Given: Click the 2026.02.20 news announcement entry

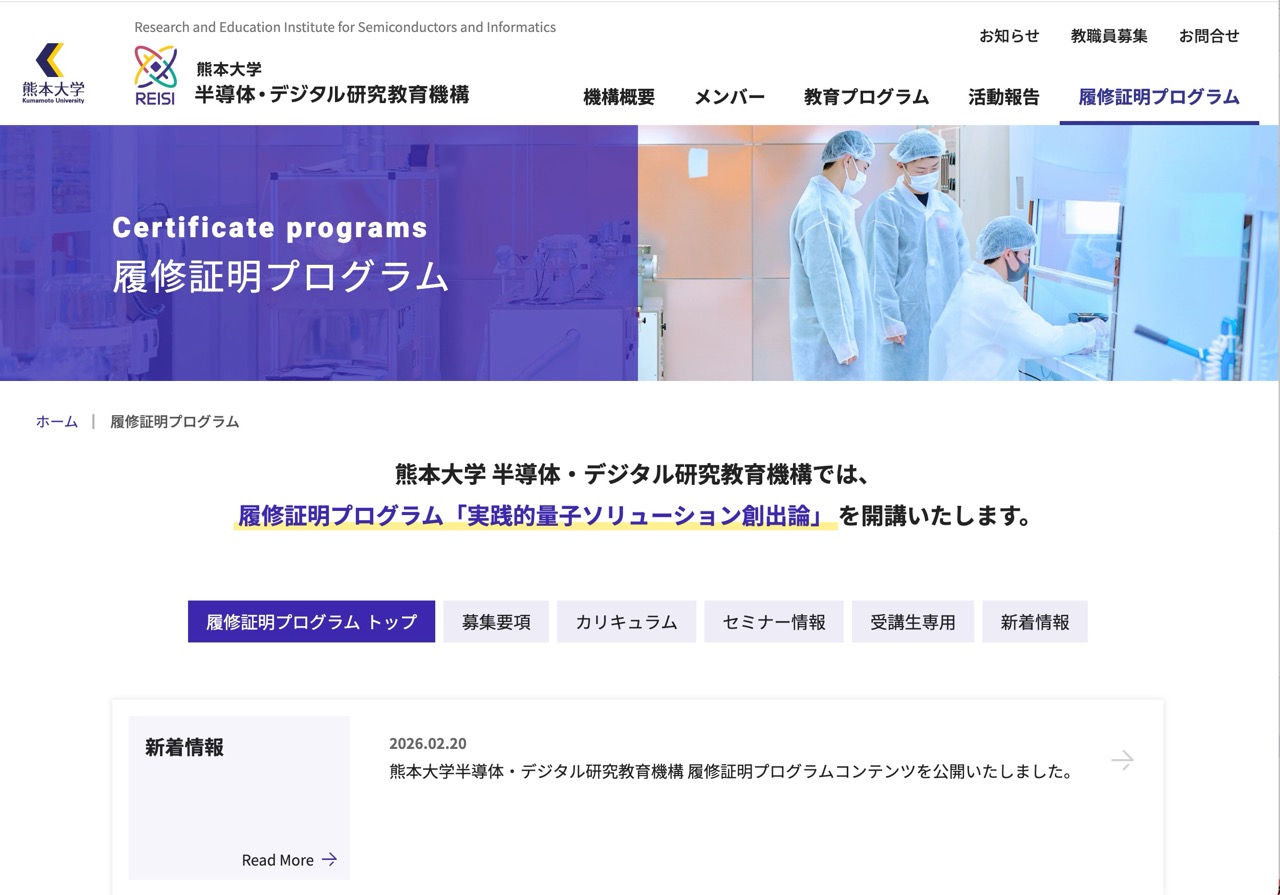Looking at the screenshot, I should point(730,758).
